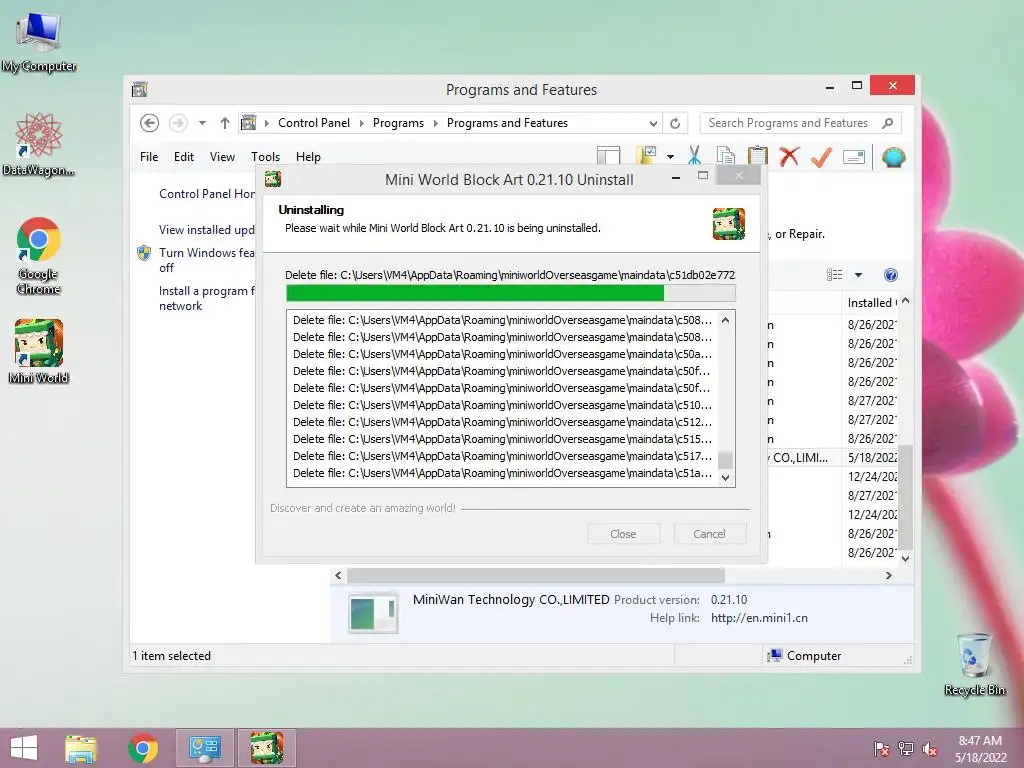Click the Copy toolbar icon
The width and height of the screenshot is (1024, 768).
(x=726, y=156)
